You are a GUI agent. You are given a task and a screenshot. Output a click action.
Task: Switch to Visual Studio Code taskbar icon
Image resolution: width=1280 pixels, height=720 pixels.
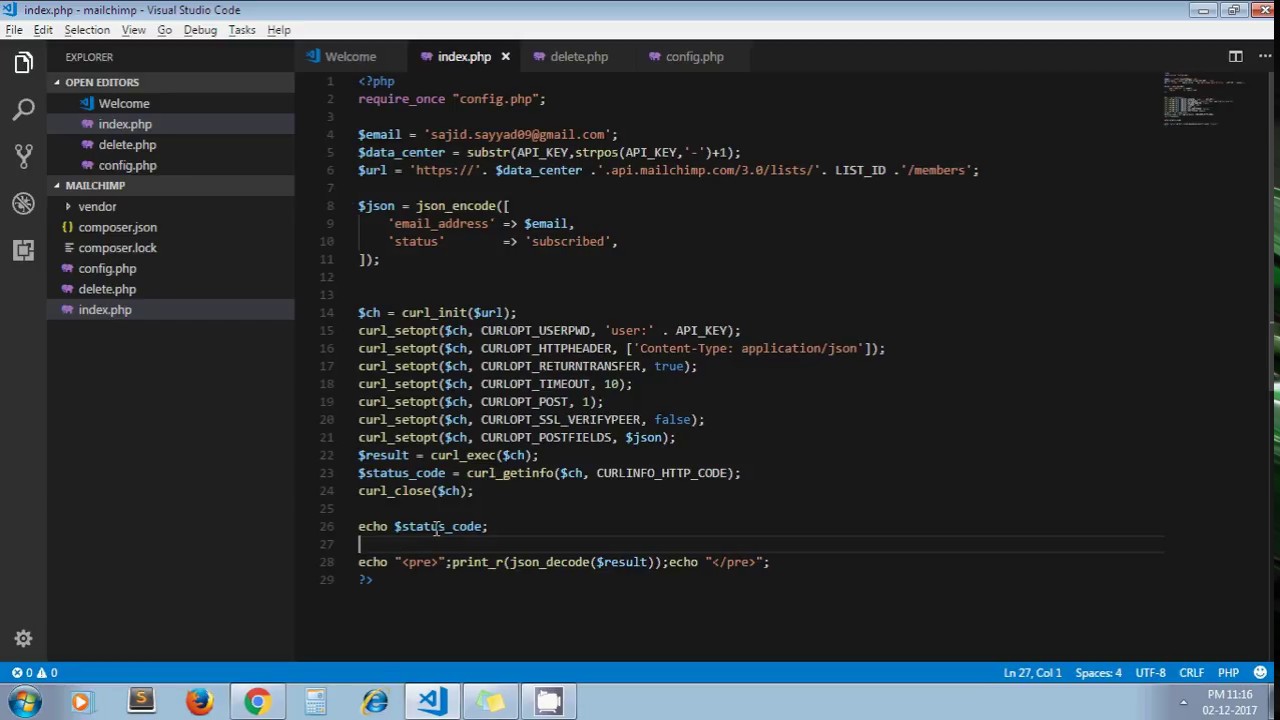click(433, 701)
